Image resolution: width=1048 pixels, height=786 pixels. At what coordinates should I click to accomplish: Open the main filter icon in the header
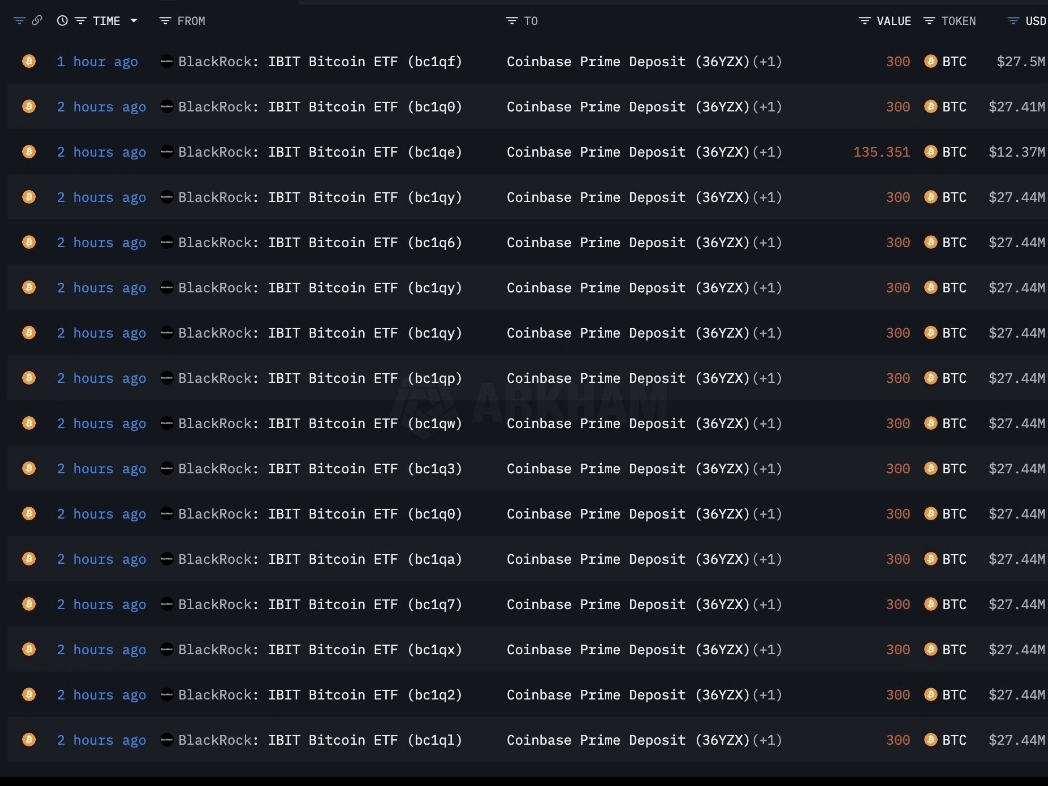point(19,21)
